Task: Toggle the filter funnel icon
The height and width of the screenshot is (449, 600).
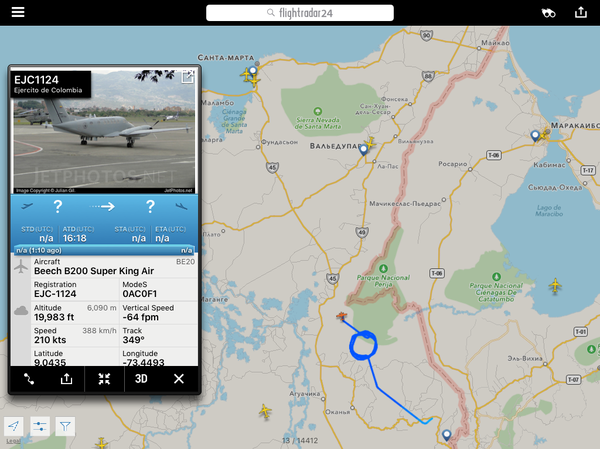Action: click(x=65, y=426)
